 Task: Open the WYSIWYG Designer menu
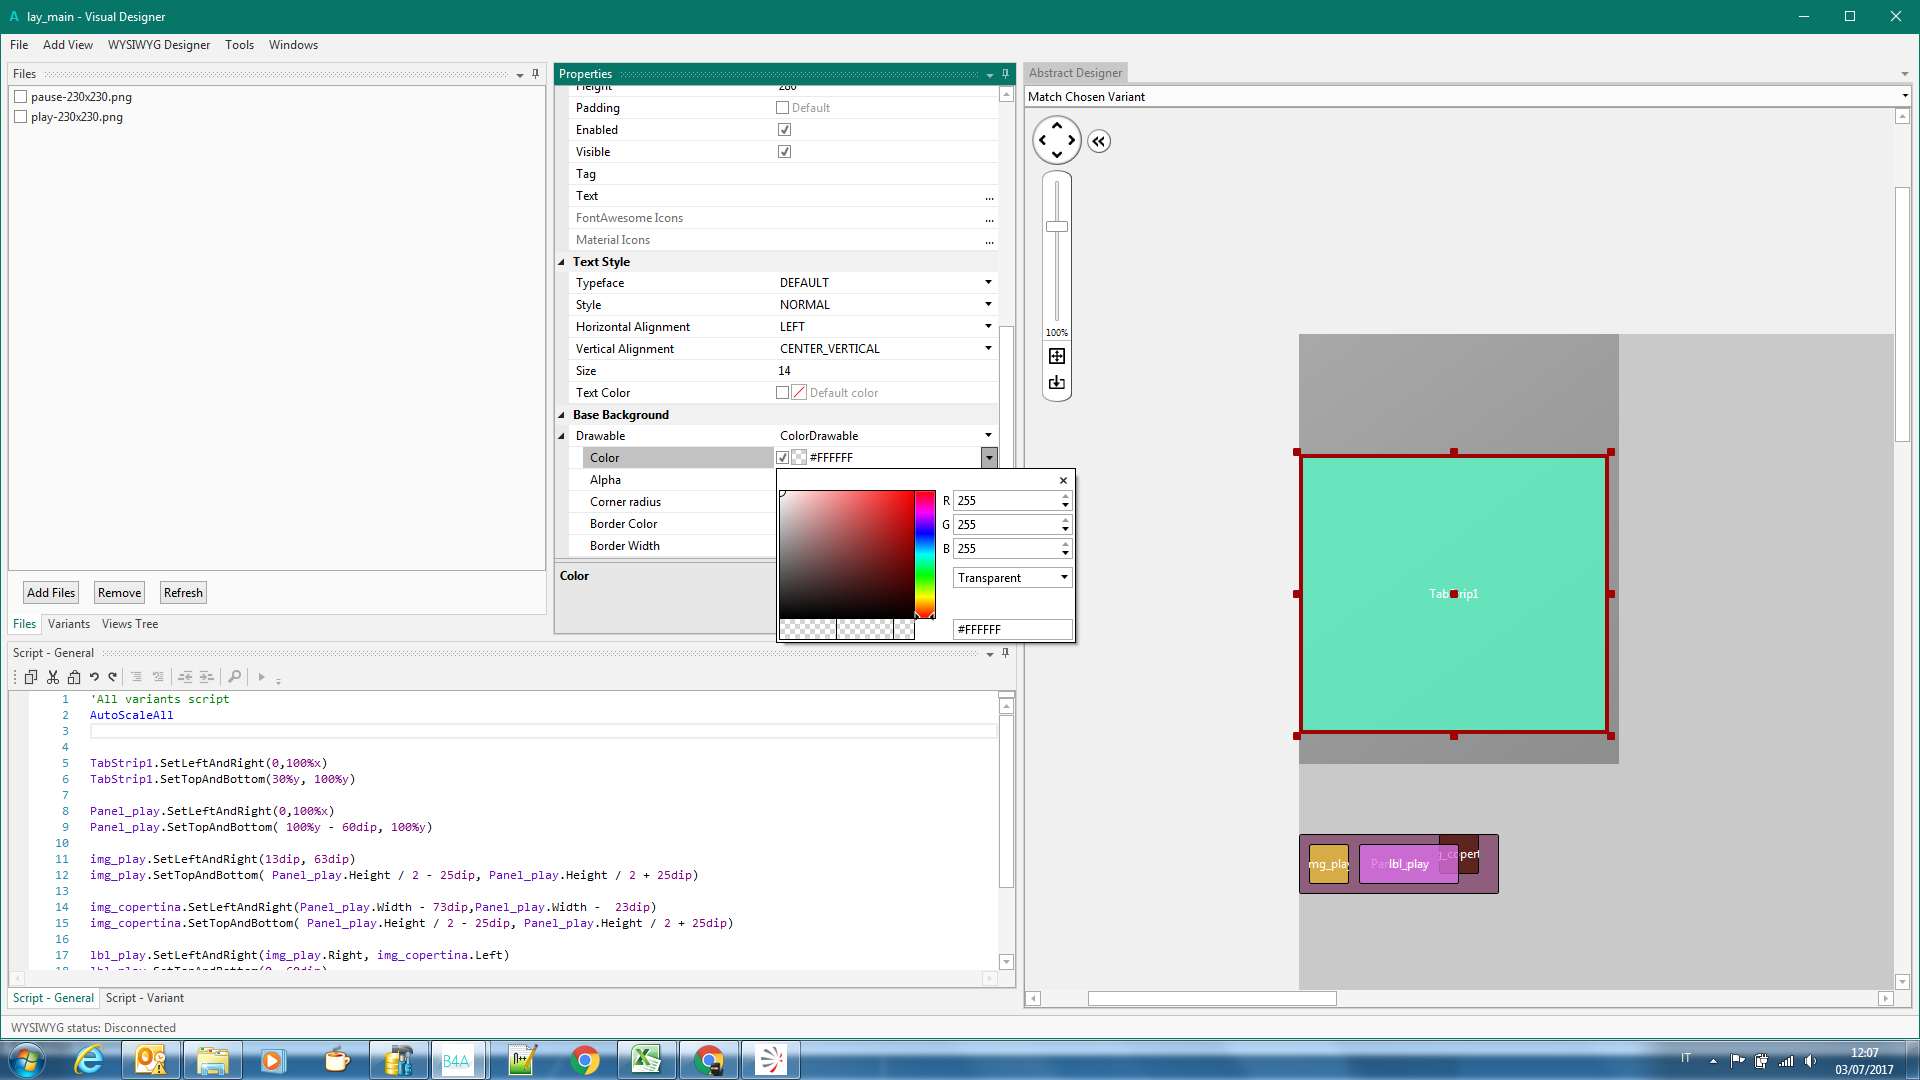[159, 45]
